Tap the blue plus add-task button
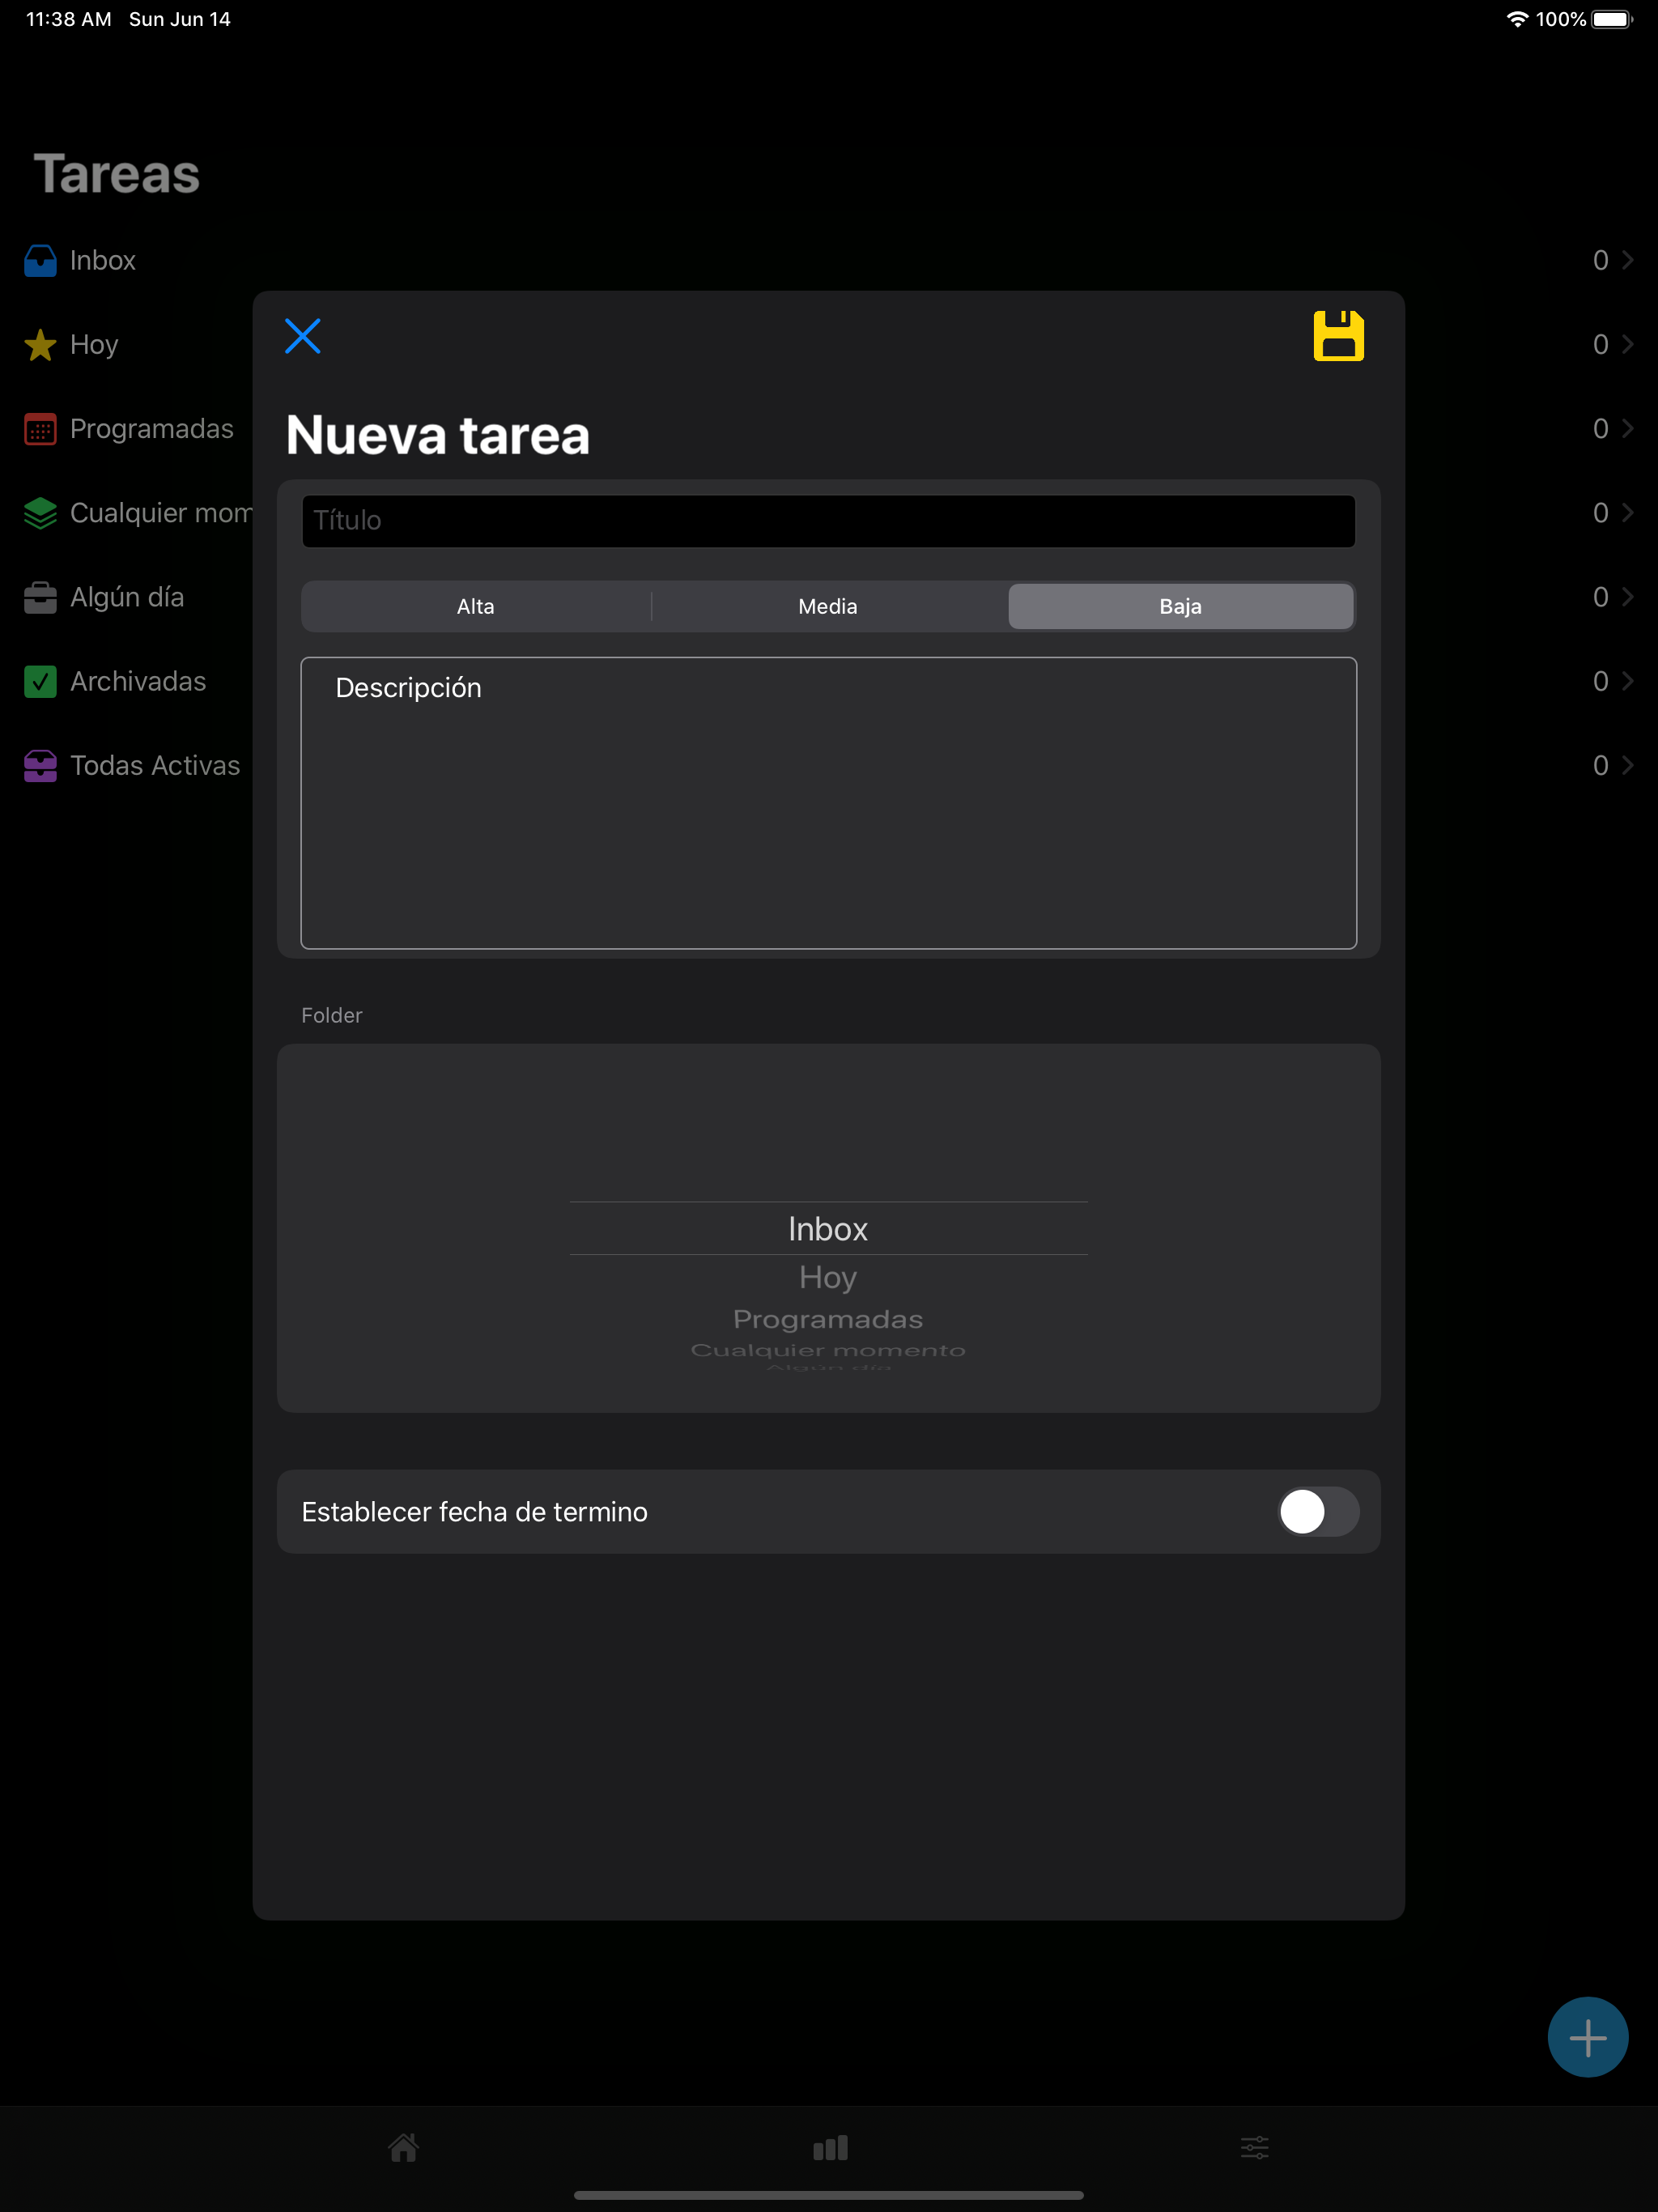 click(1587, 2037)
